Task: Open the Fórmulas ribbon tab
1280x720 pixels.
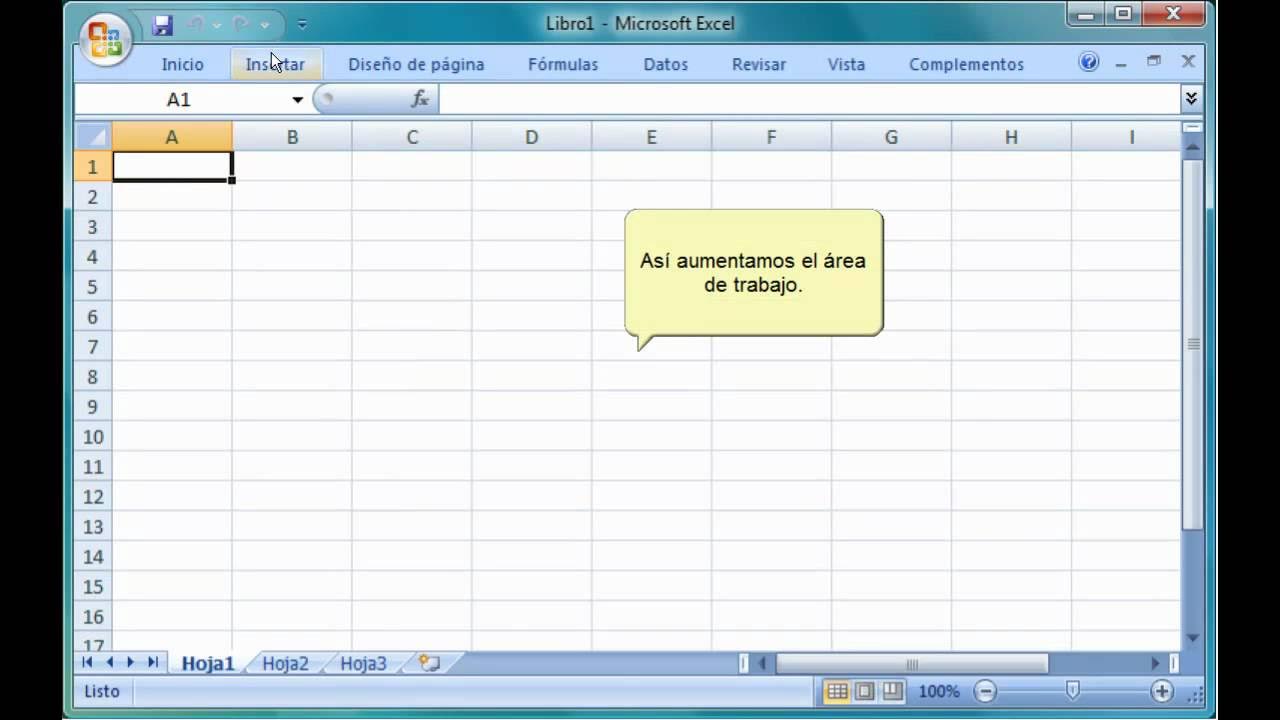Action: pos(563,64)
